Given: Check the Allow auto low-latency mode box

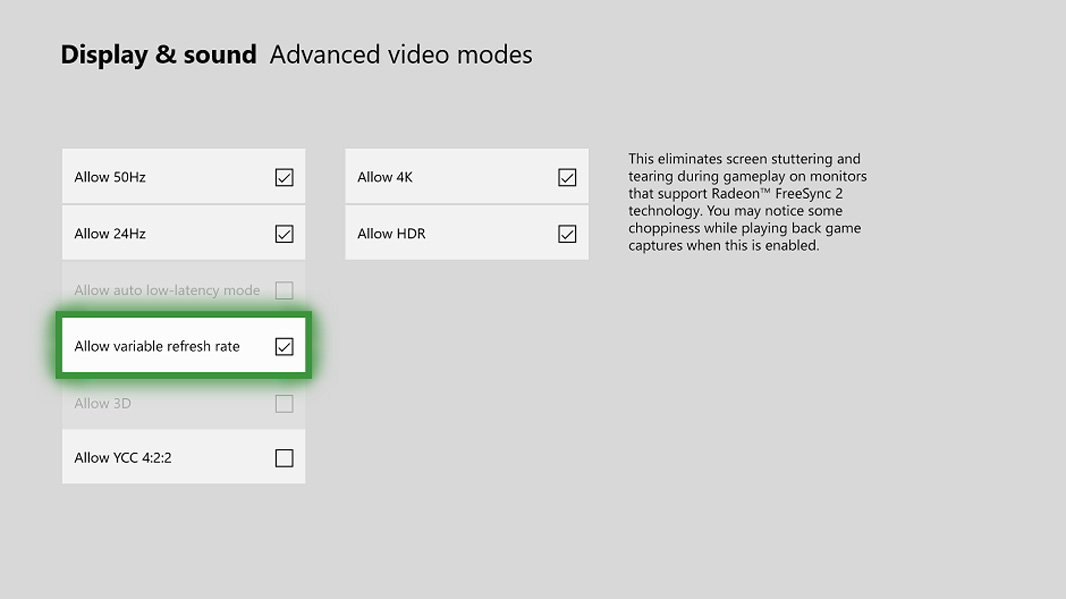Looking at the screenshot, I should click(x=283, y=289).
